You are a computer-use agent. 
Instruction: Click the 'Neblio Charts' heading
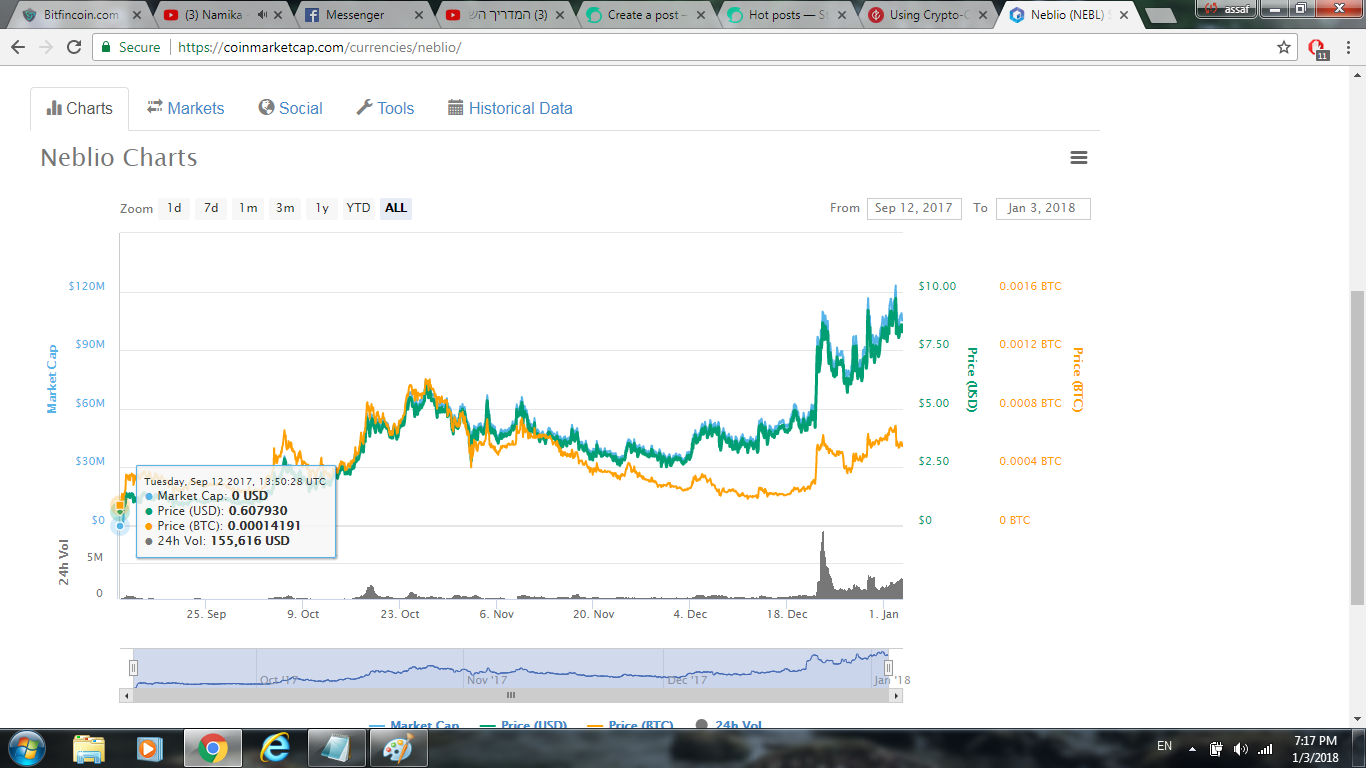click(x=119, y=158)
